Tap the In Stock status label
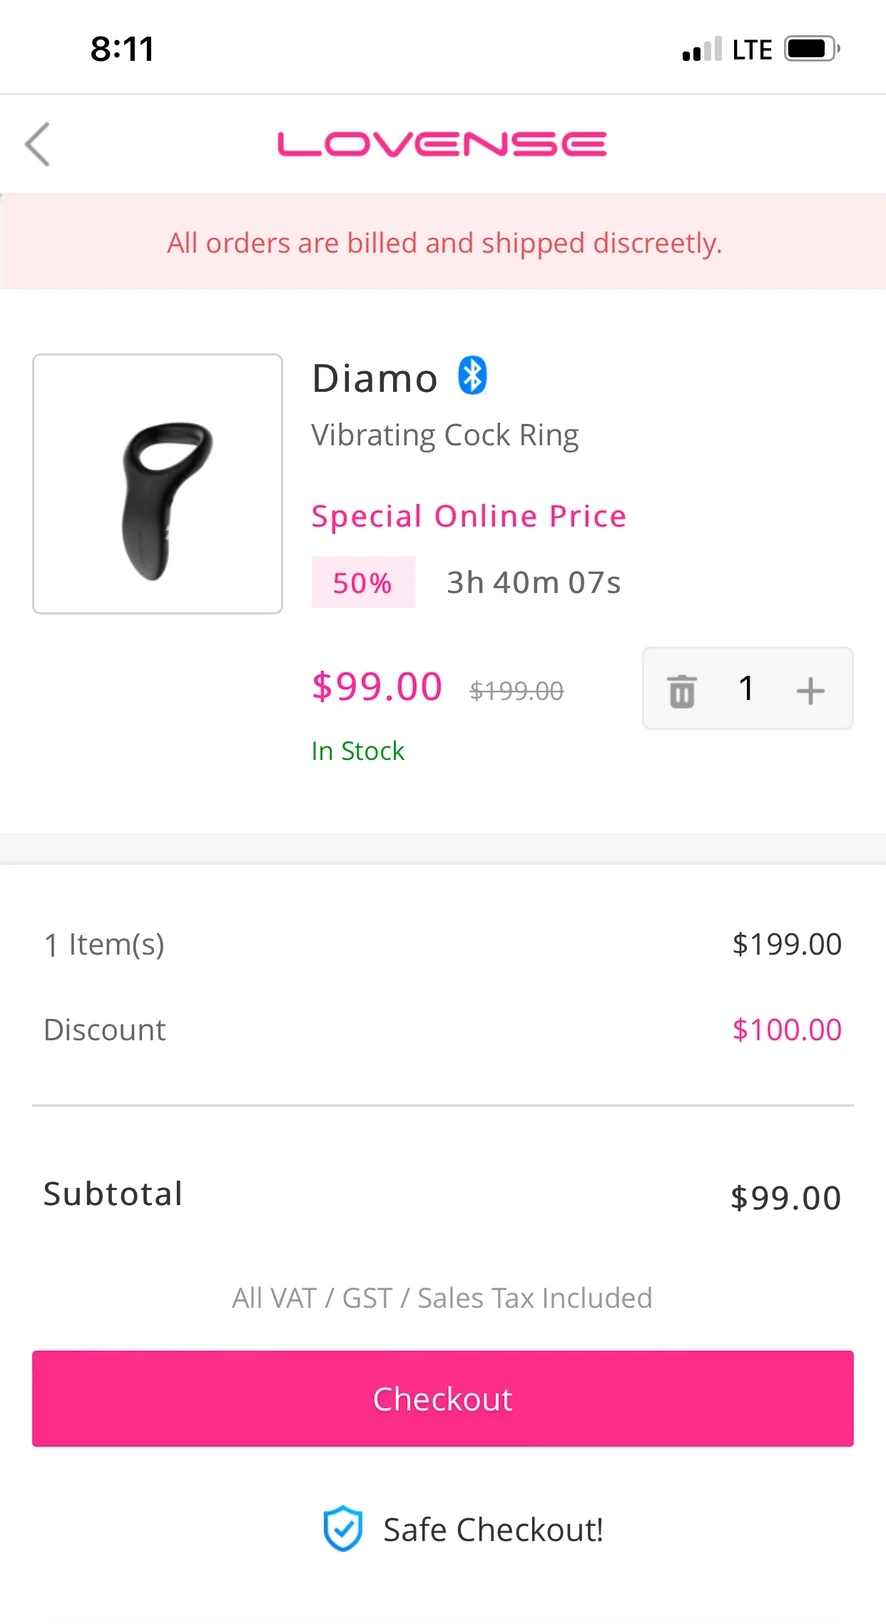Image resolution: width=886 pixels, height=1624 pixels. (358, 751)
